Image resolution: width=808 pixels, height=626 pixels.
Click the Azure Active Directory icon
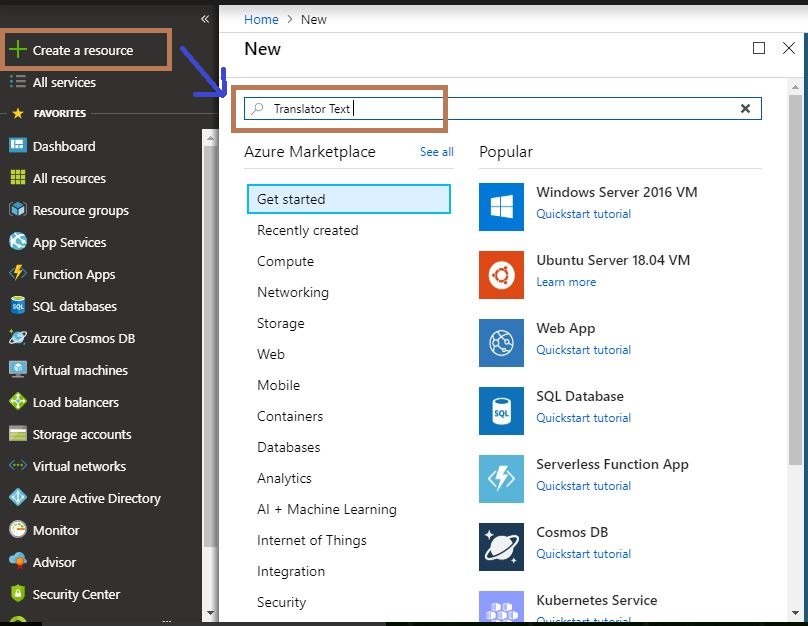18,498
